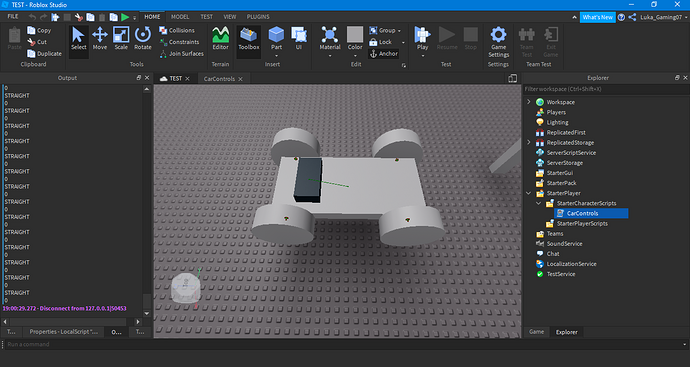Select the Chat service
690x367 pixels.
pos(553,254)
